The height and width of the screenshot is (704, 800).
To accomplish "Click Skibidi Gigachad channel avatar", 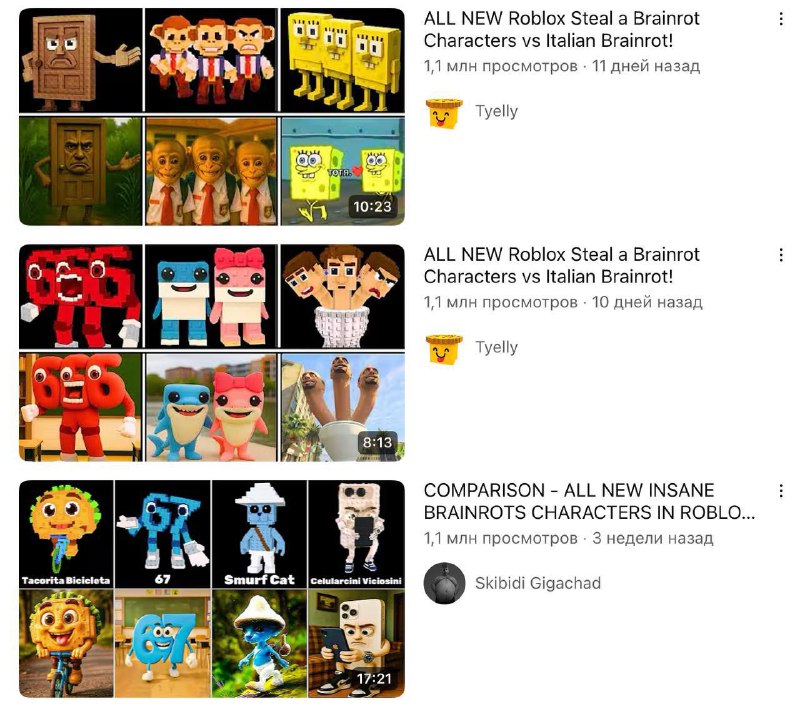I will 444,583.
